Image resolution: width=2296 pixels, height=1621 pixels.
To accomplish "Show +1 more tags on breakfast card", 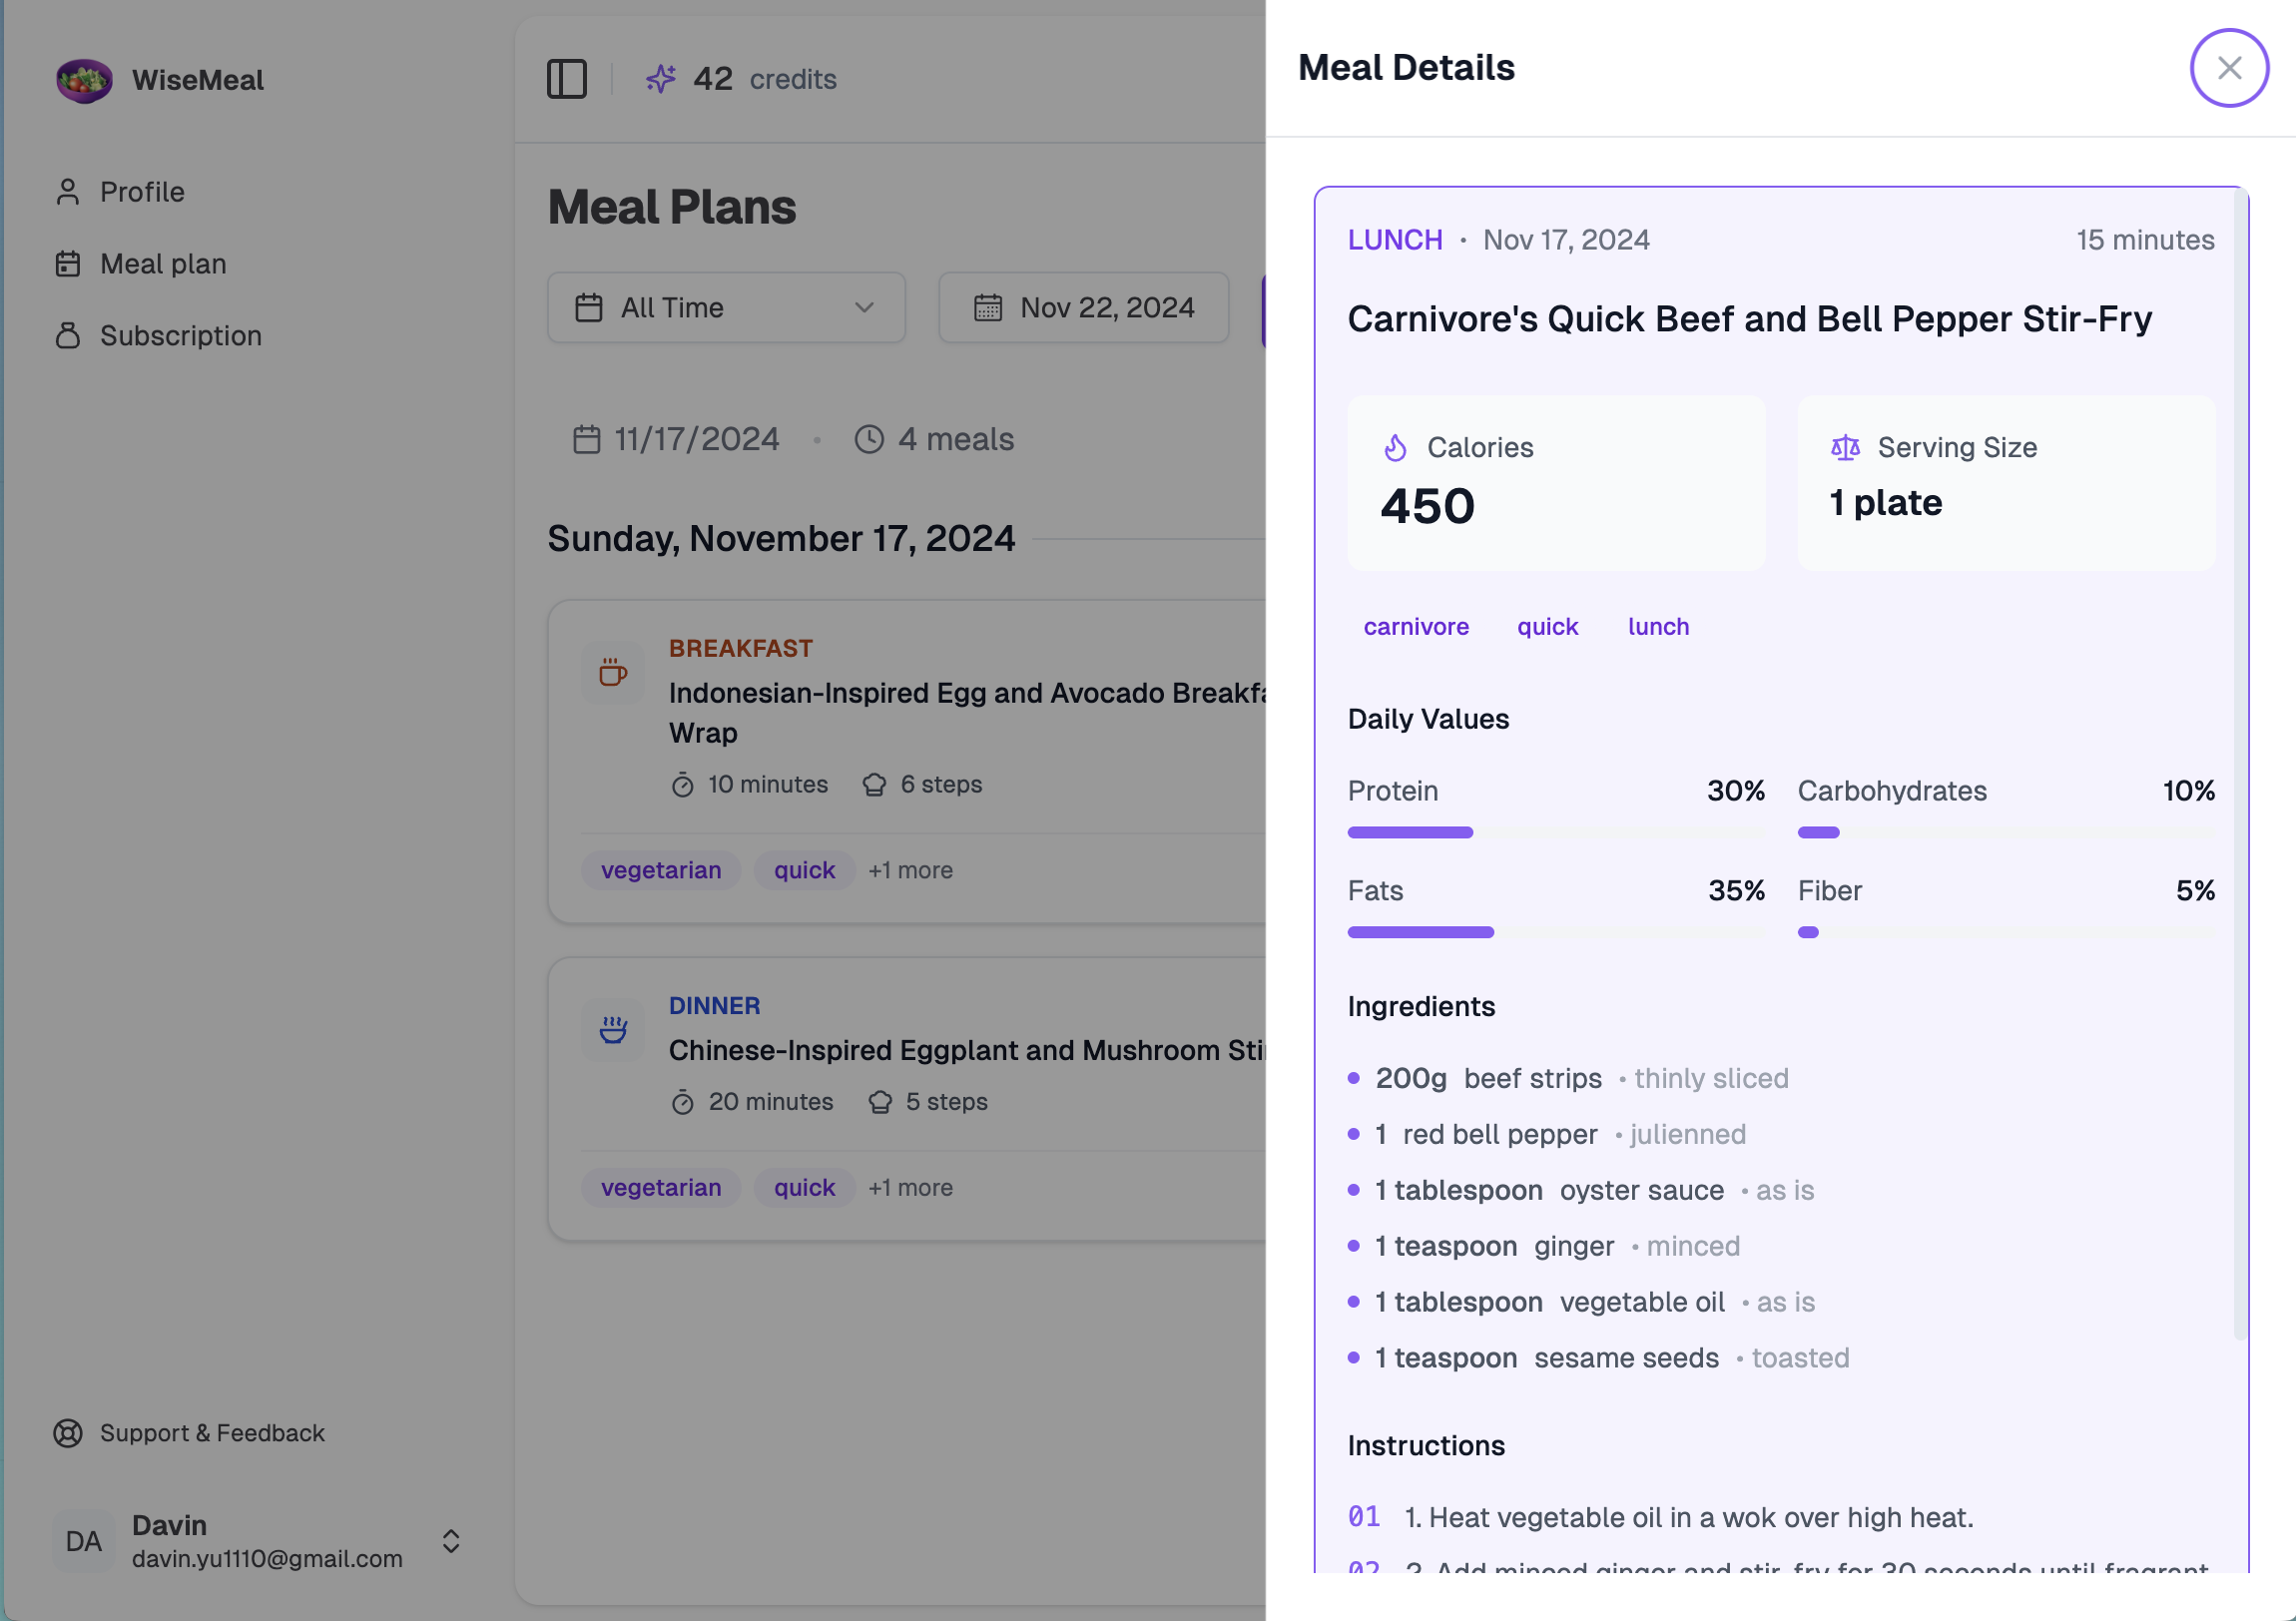I will 910,871.
